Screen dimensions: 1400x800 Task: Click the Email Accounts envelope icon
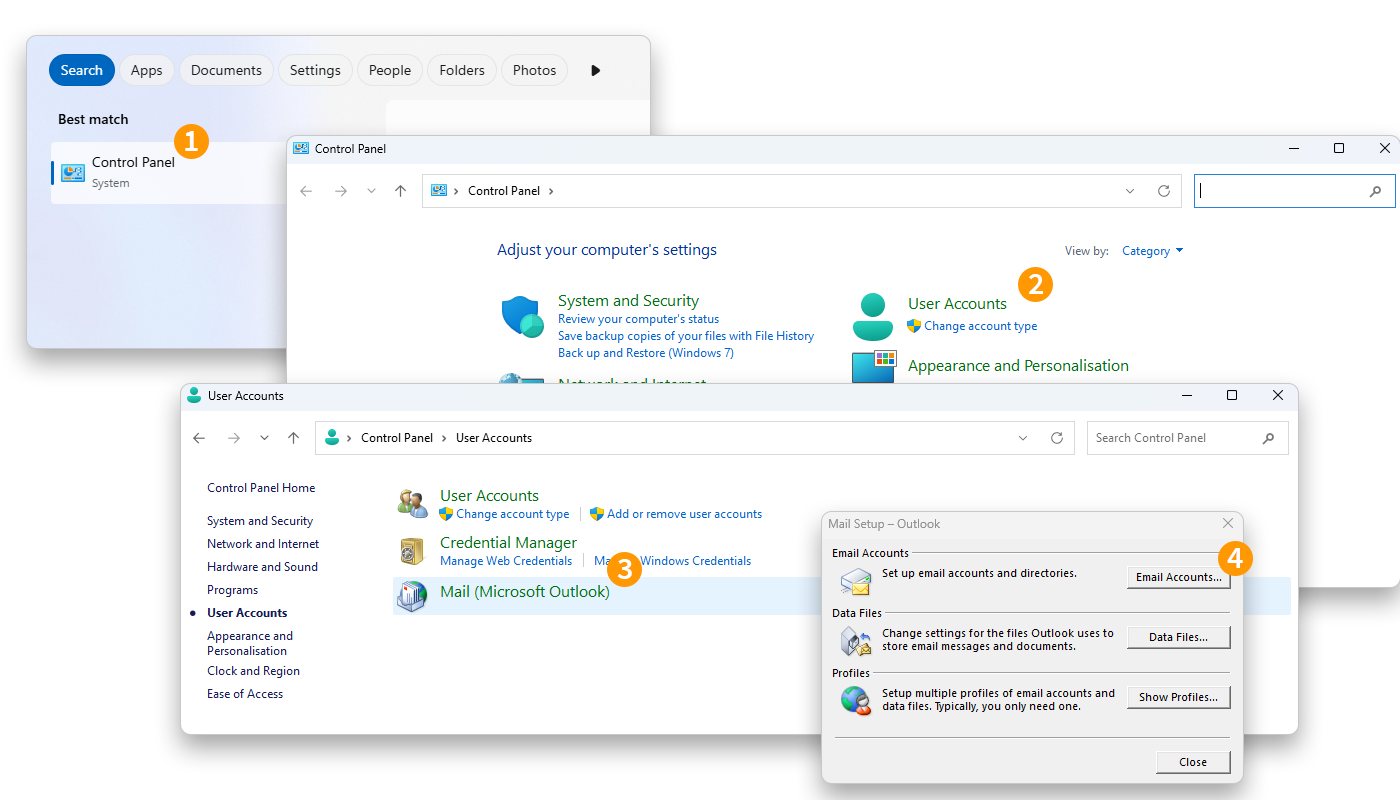coord(855,581)
